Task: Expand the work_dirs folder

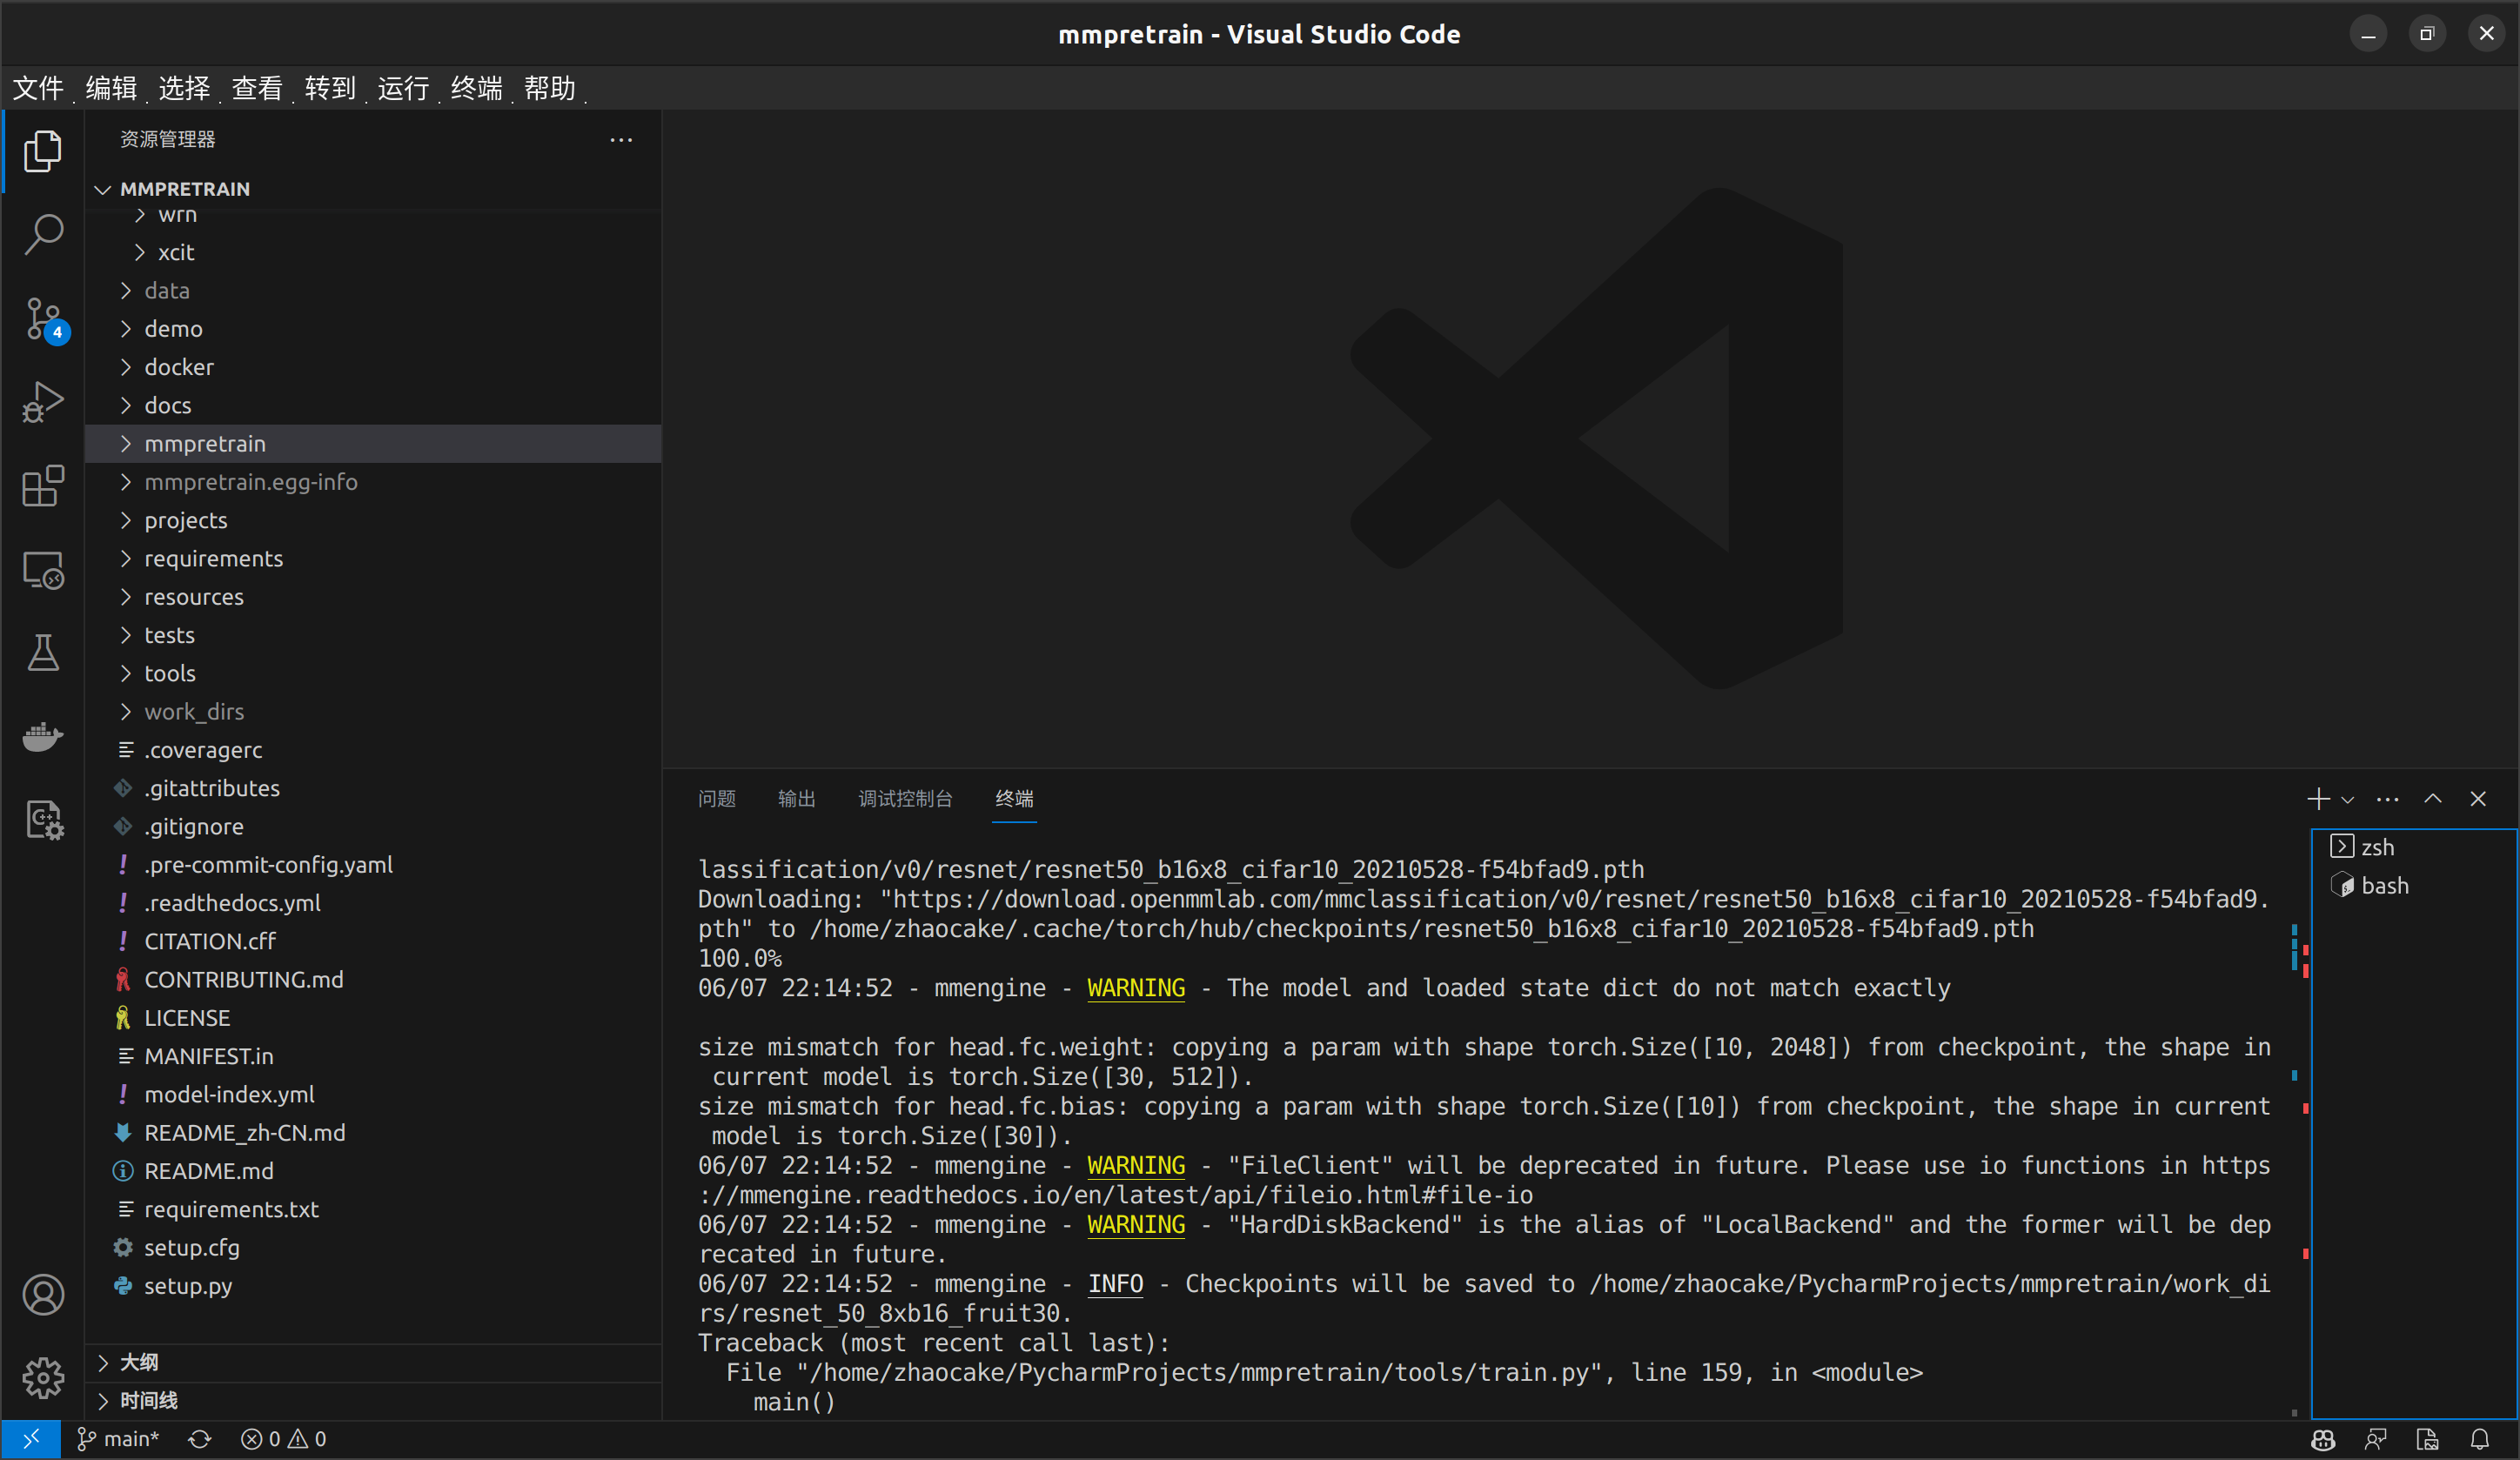Action: tap(373, 712)
